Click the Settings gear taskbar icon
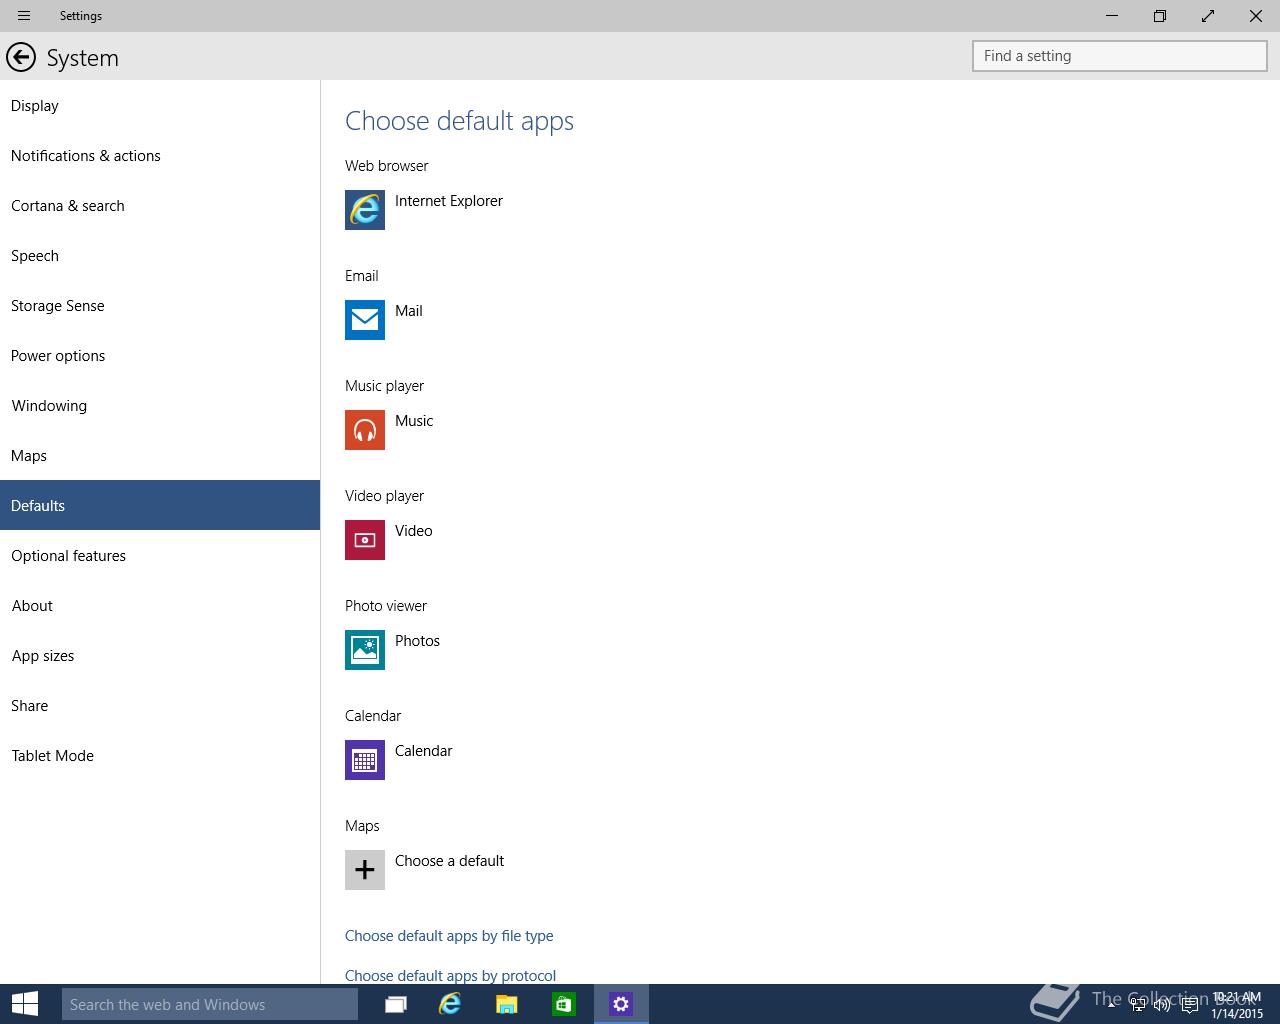 tap(621, 1004)
